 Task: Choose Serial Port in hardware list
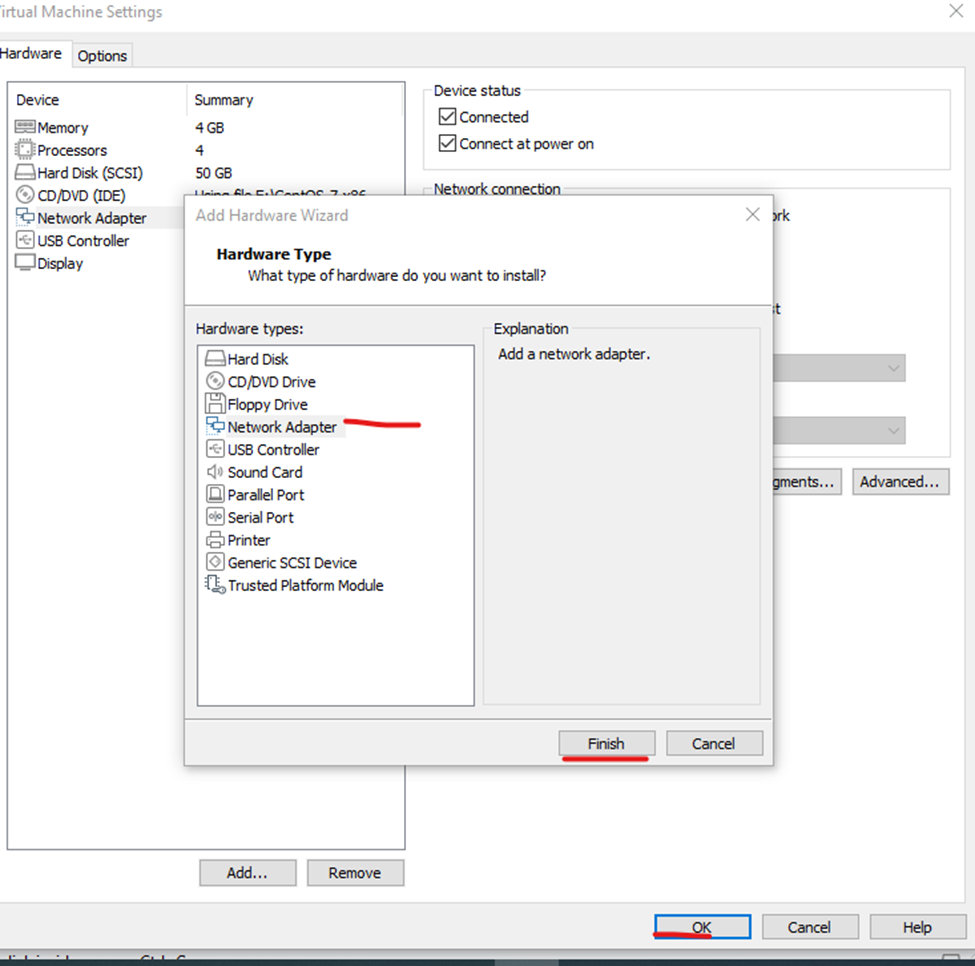point(260,518)
